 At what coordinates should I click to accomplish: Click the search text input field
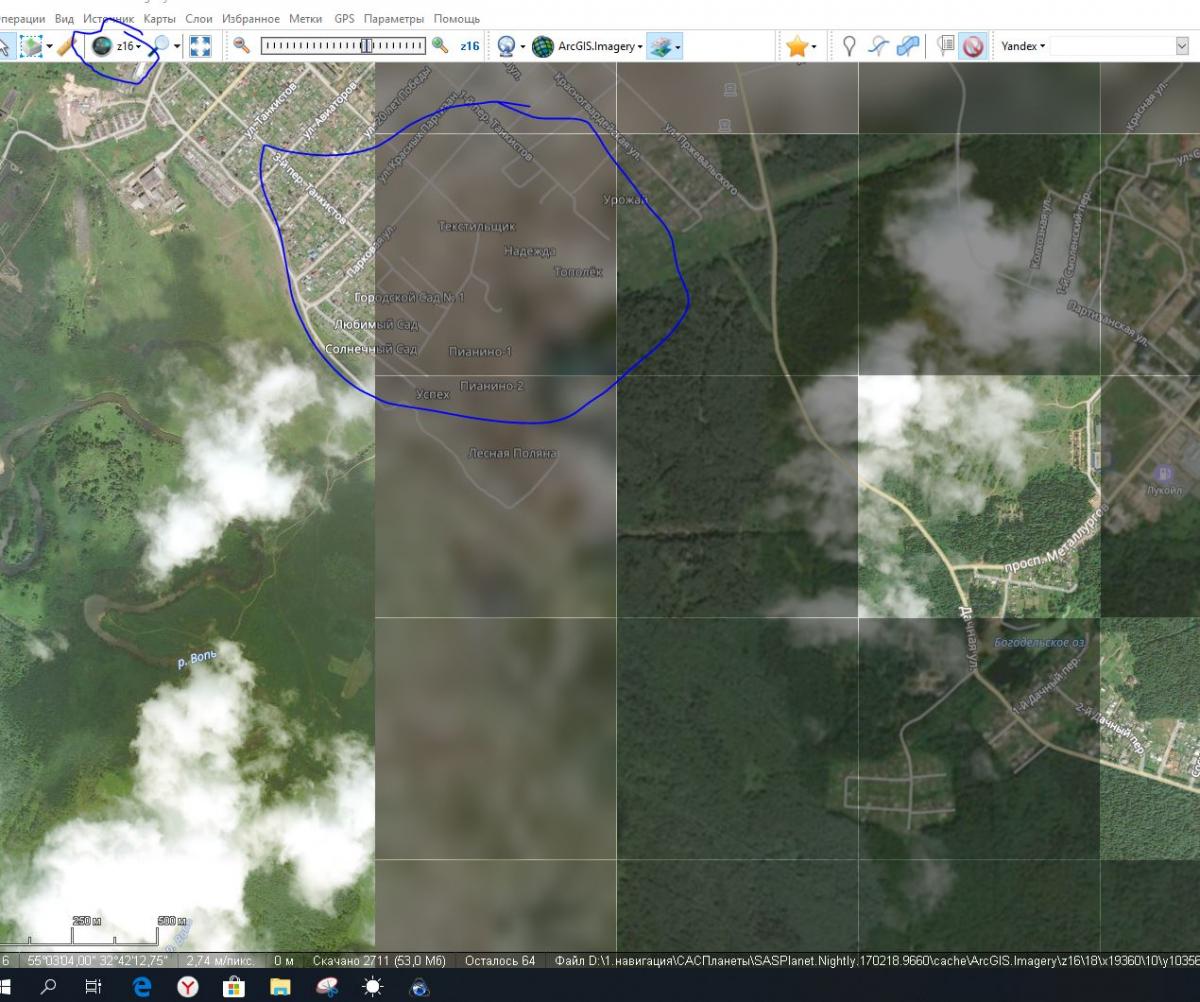coord(1110,46)
